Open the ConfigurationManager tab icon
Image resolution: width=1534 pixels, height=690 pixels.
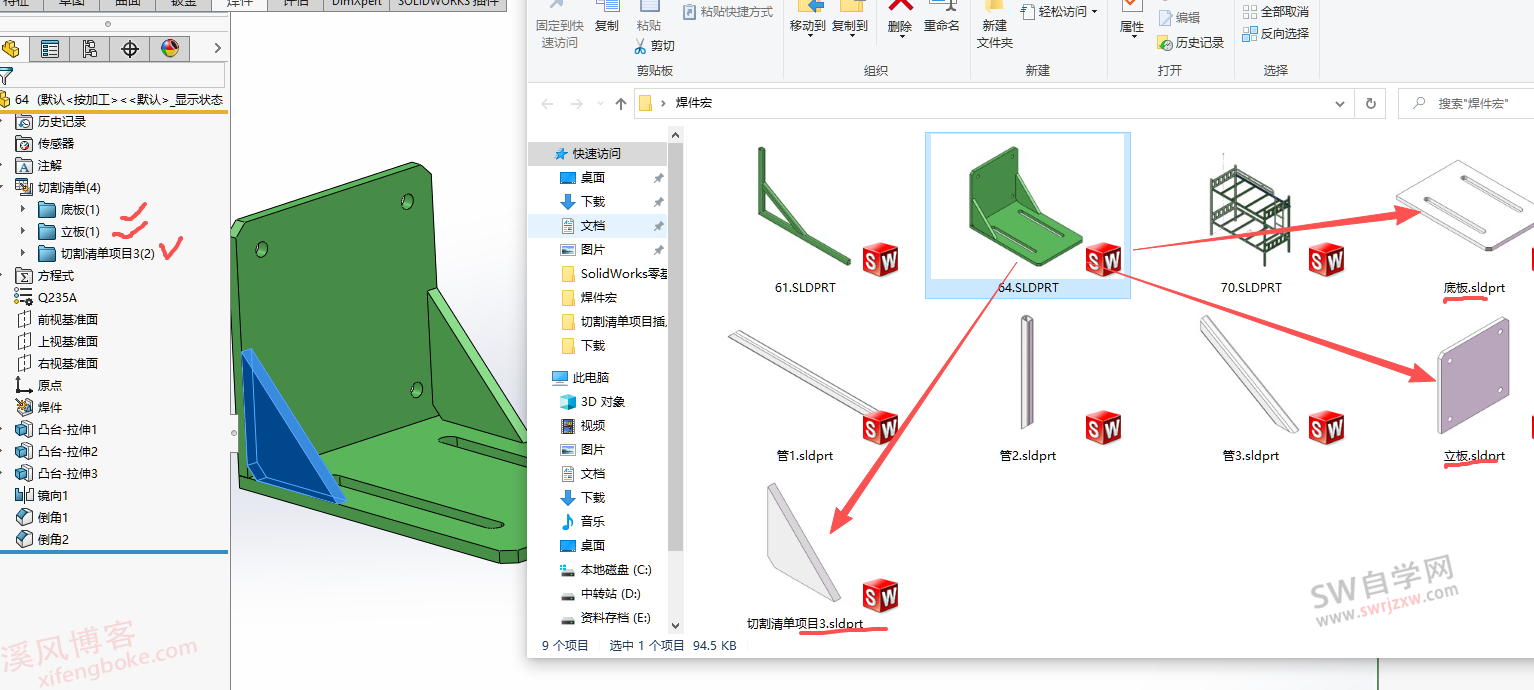point(90,49)
